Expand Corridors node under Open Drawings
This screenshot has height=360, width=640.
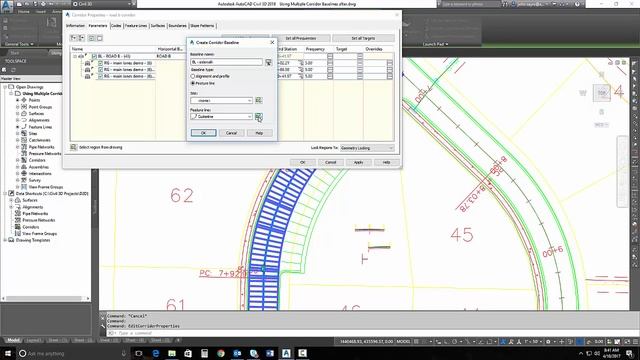click(18, 160)
